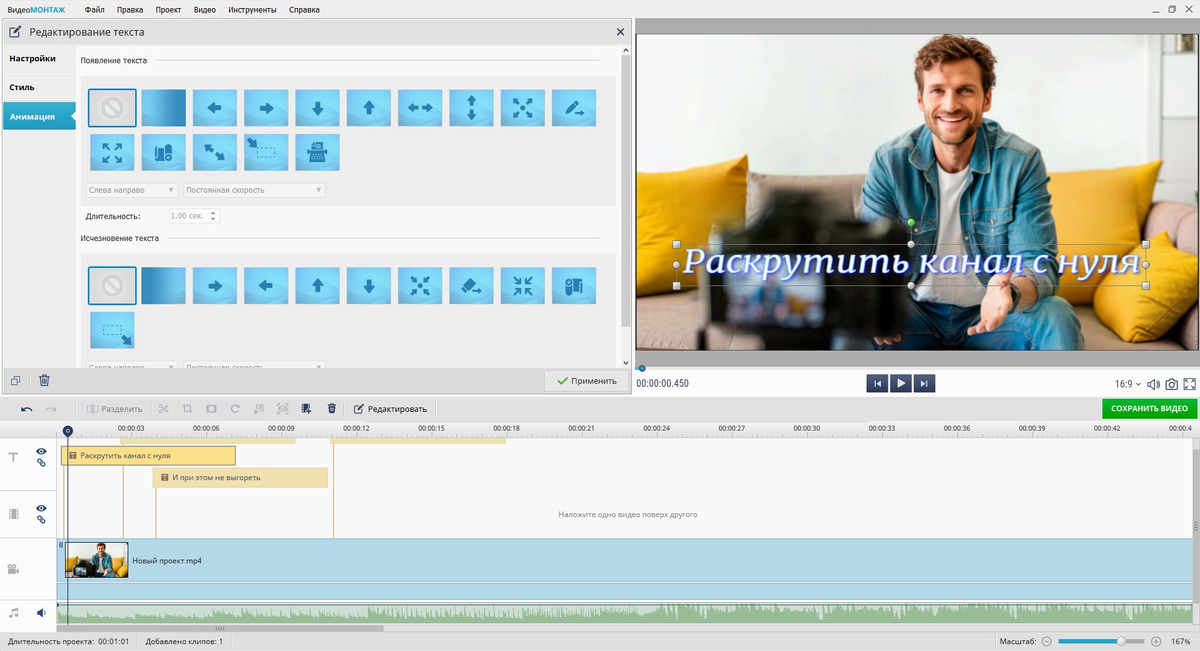Toggle visibility eye of overlay video track
The height and width of the screenshot is (651, 1200).
click(x=41, y=508)
